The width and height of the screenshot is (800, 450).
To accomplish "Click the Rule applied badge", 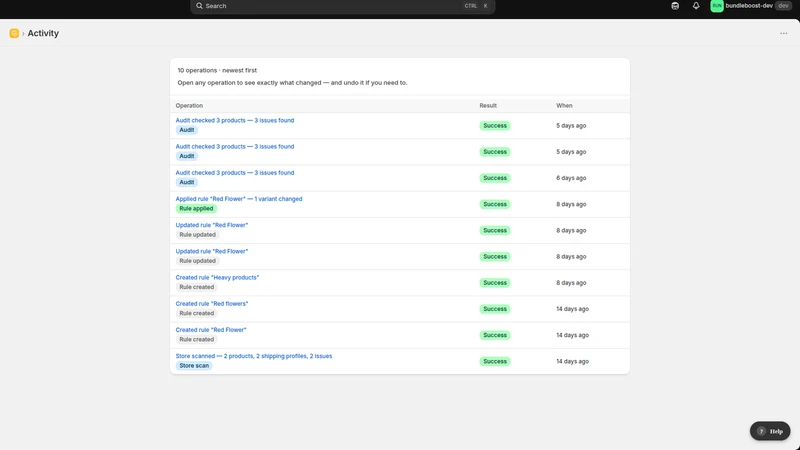I will click(x=196, y=209).
